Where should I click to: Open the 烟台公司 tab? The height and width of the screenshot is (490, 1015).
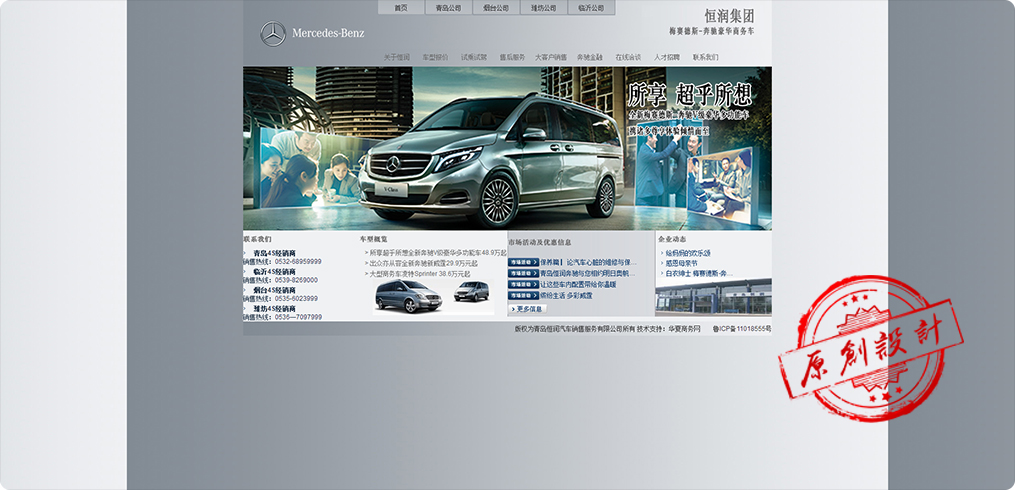496,8
